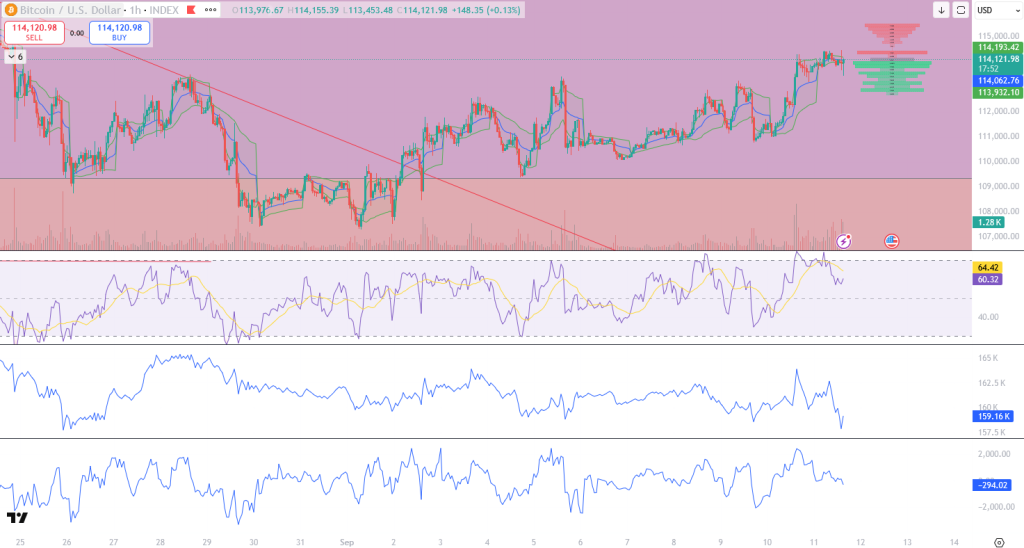Click the TradingView logo at bottom left
Image resolution: width=1024 pixels, height=548 pixels.
pos(18,517)
